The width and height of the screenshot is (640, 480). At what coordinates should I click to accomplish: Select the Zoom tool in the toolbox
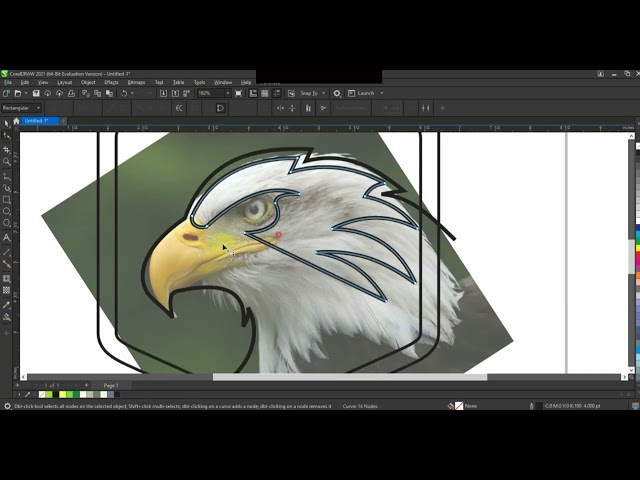[6, 162]
